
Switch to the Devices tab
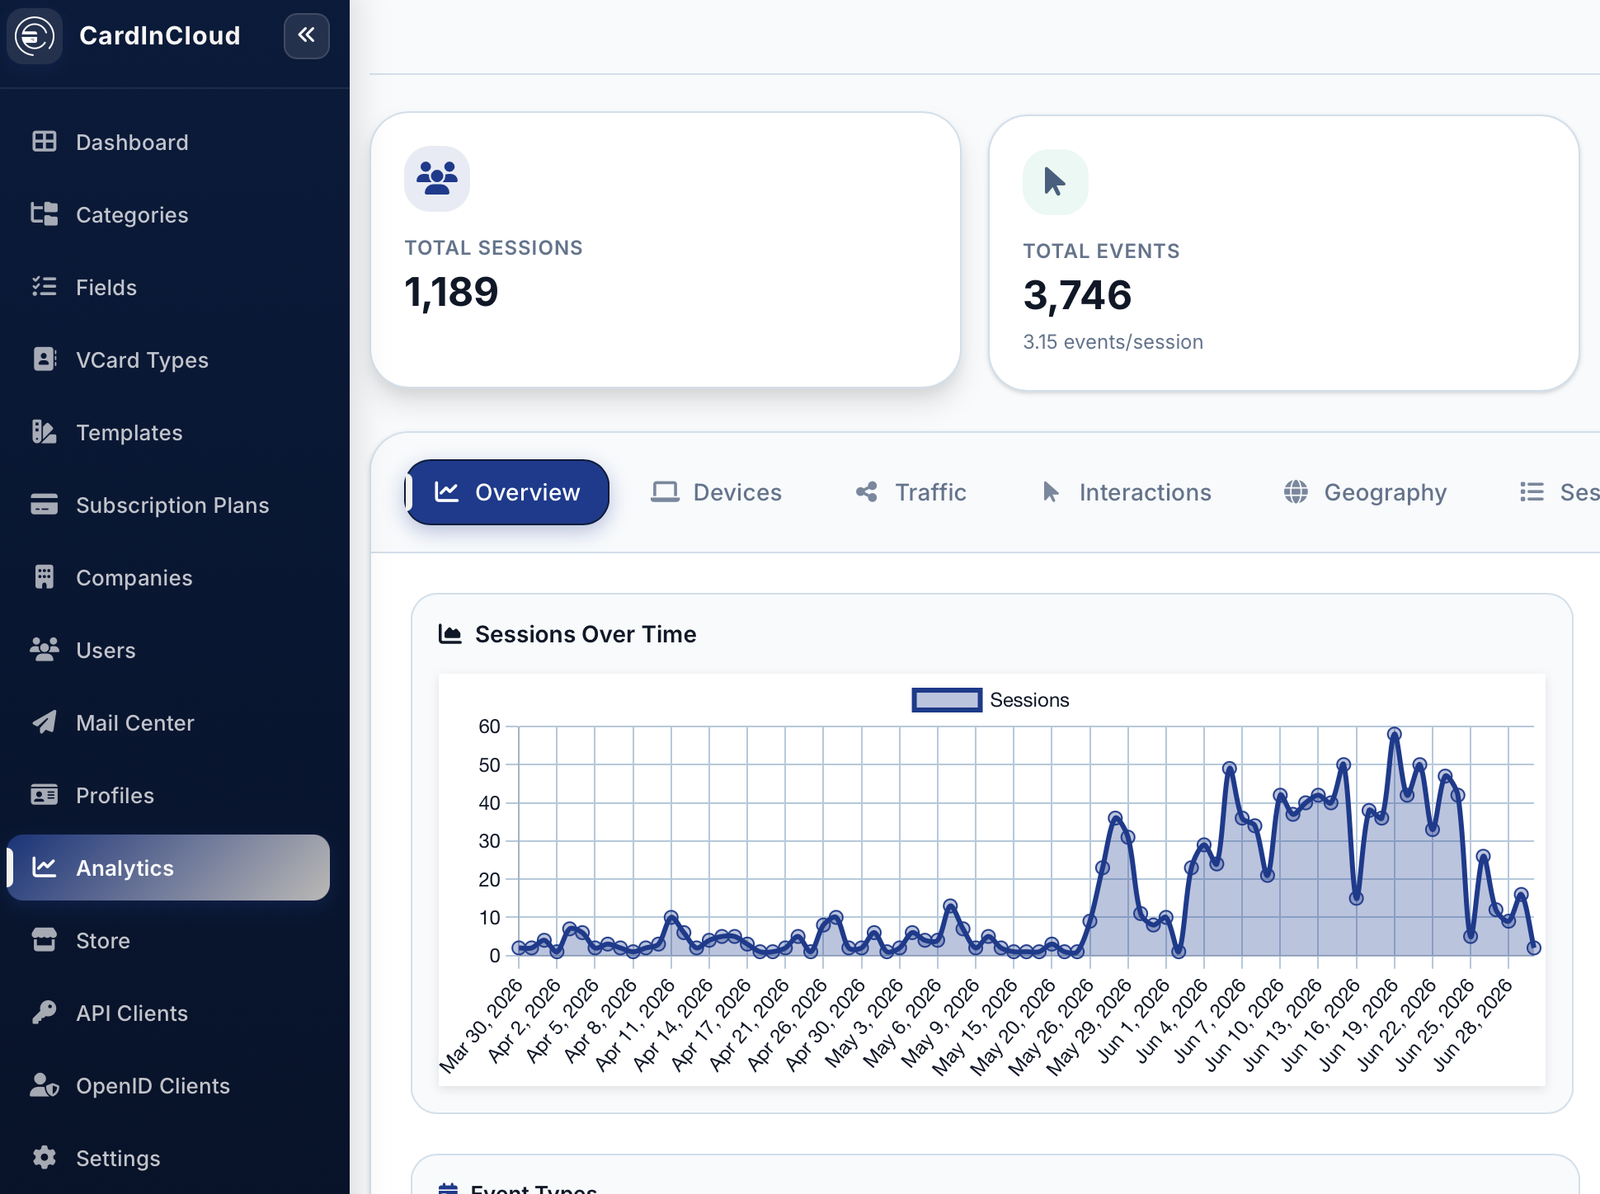716,492
